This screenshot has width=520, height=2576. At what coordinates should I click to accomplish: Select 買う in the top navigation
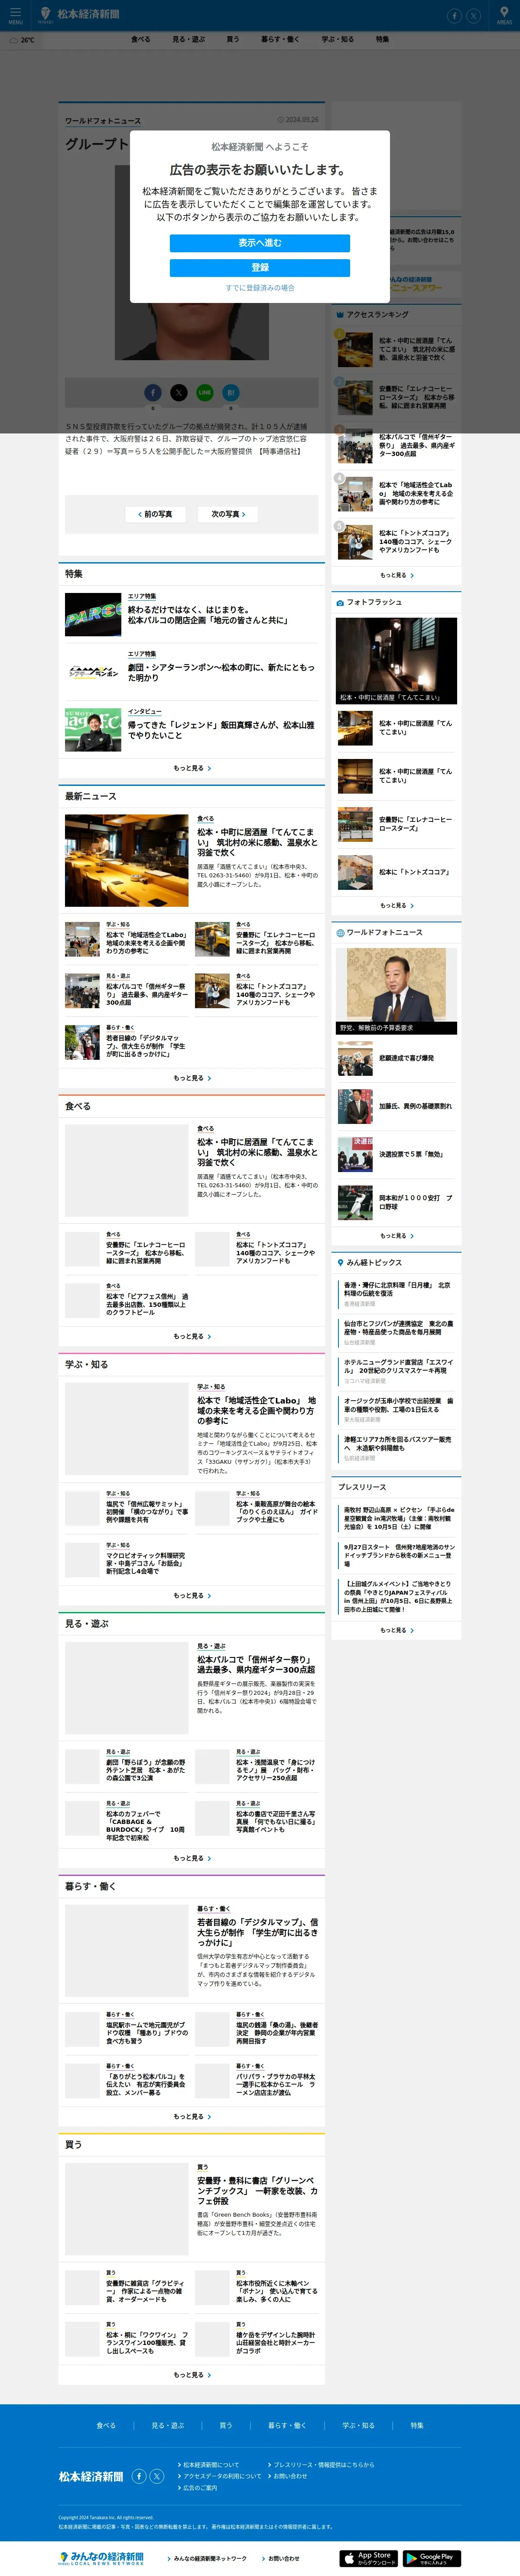[233, 39]
